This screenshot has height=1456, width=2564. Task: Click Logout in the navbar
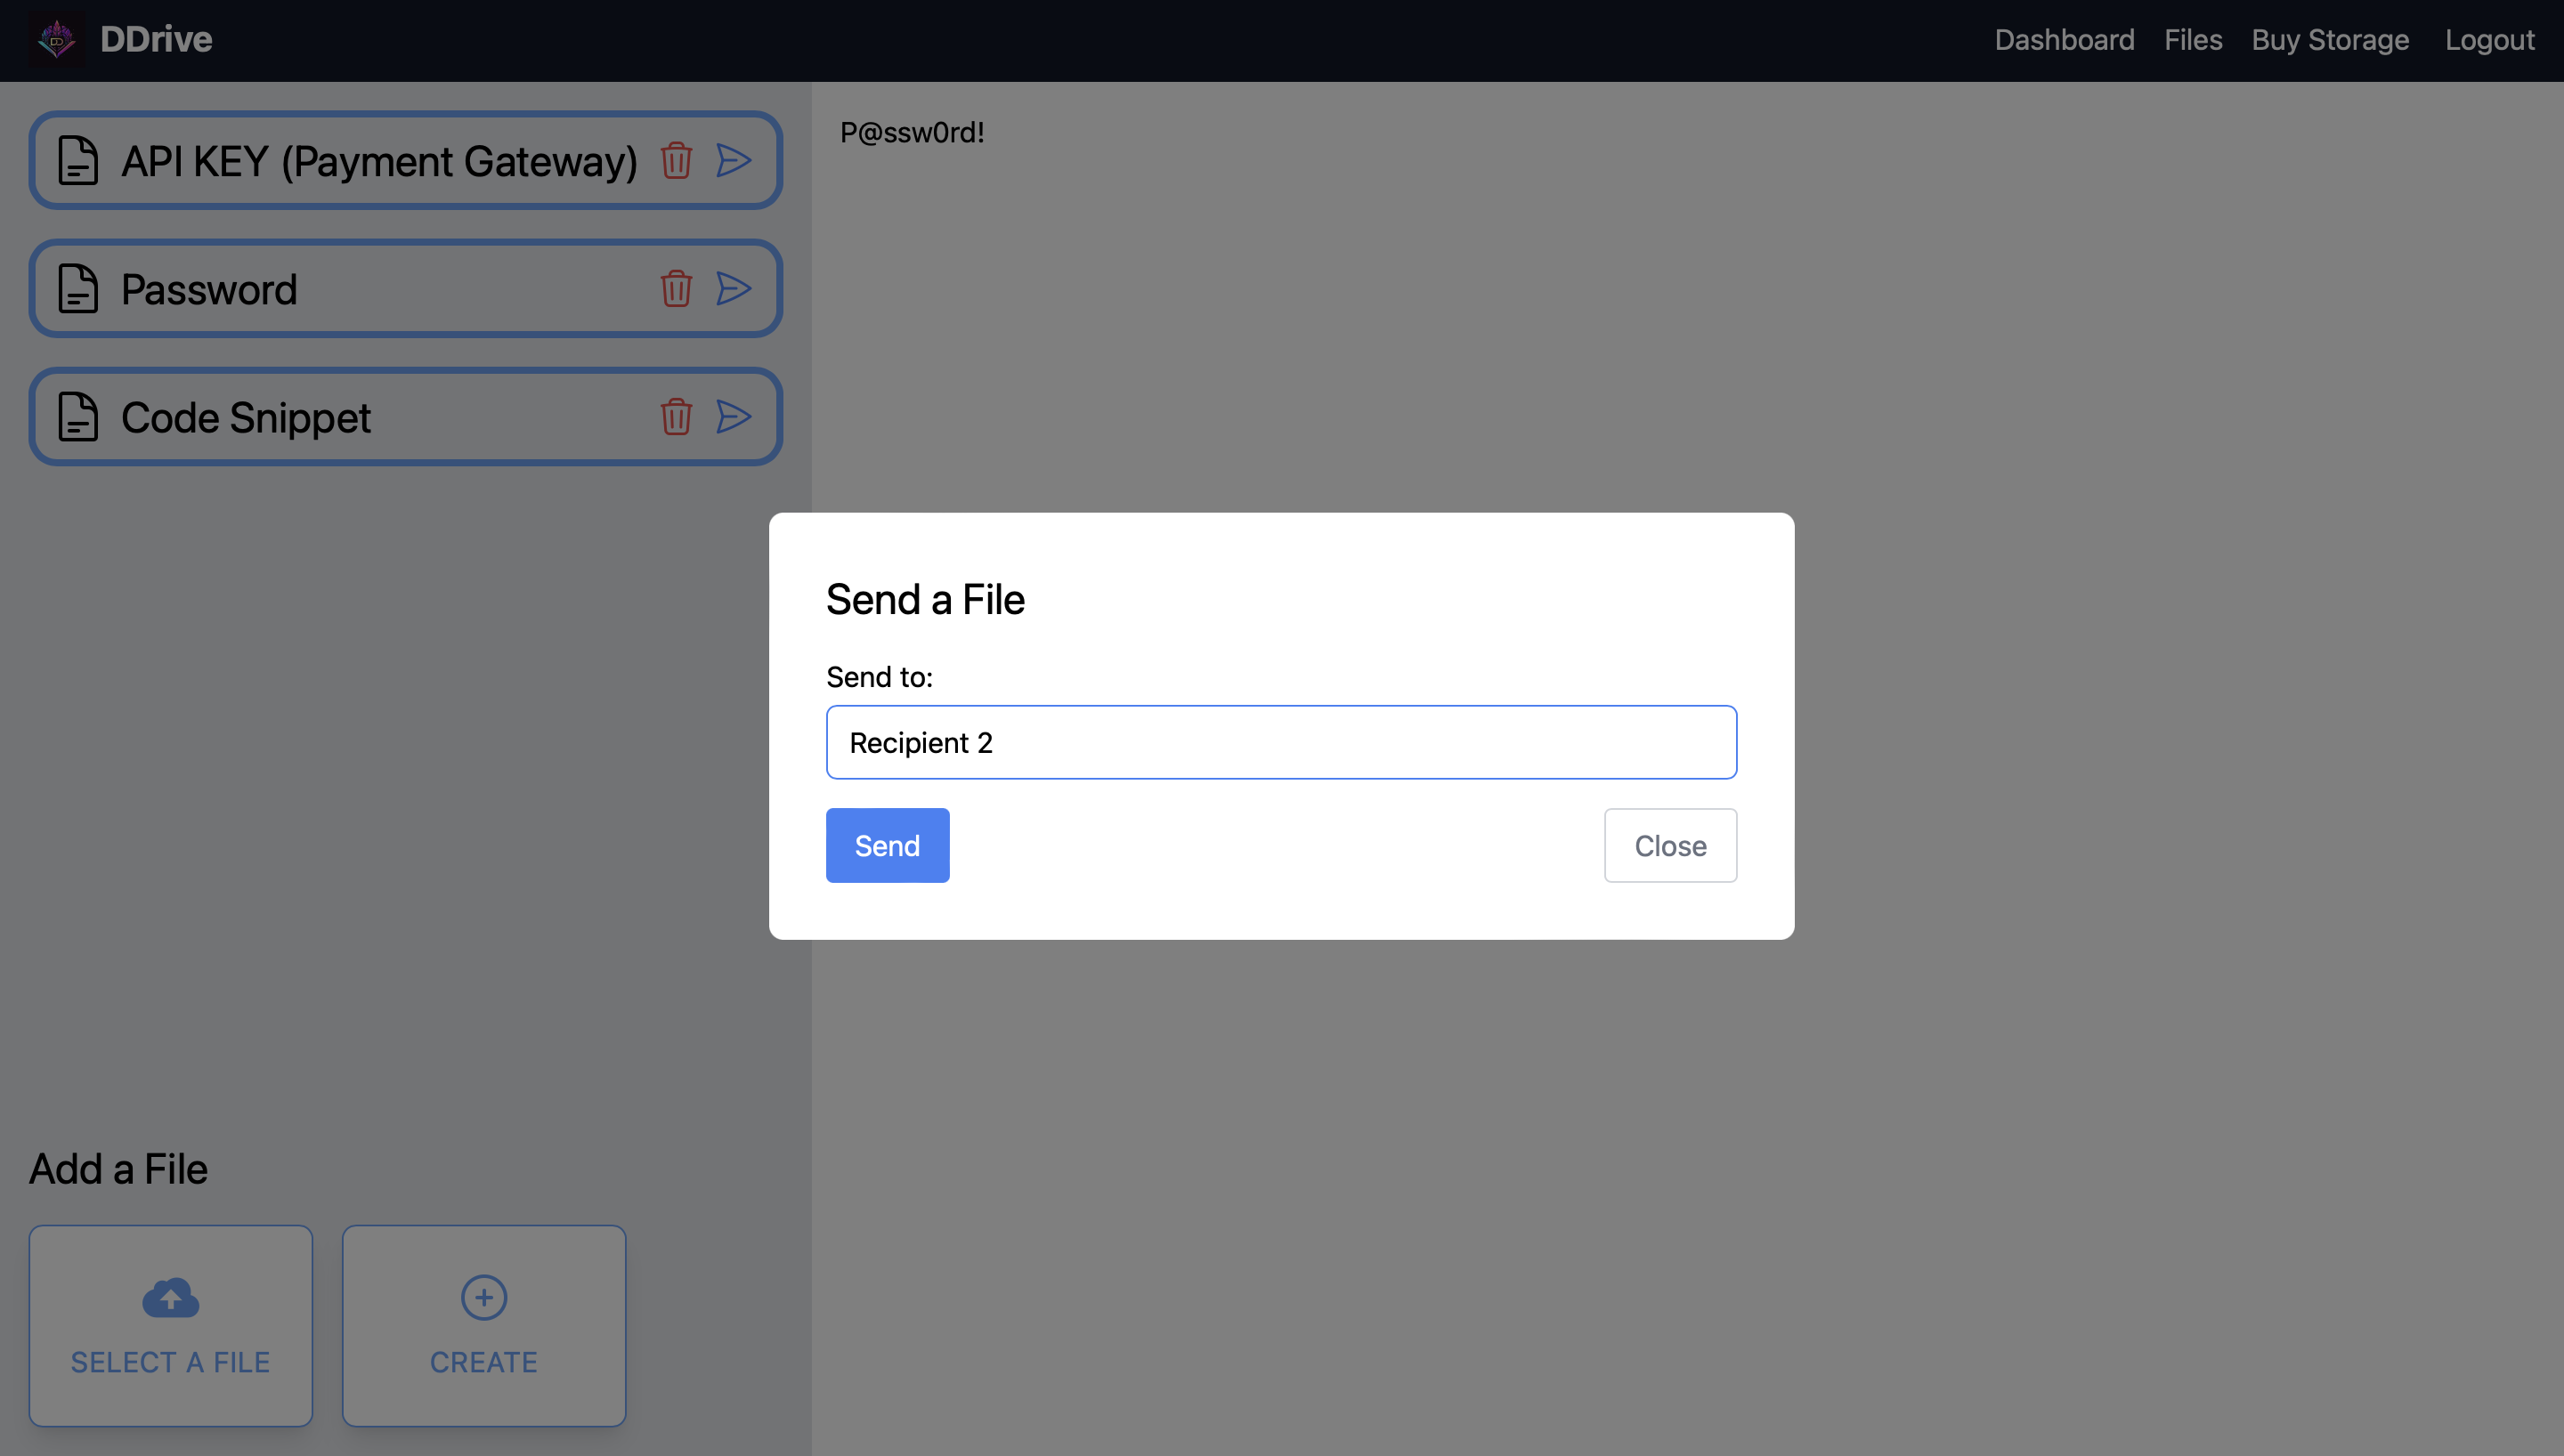2489,40
